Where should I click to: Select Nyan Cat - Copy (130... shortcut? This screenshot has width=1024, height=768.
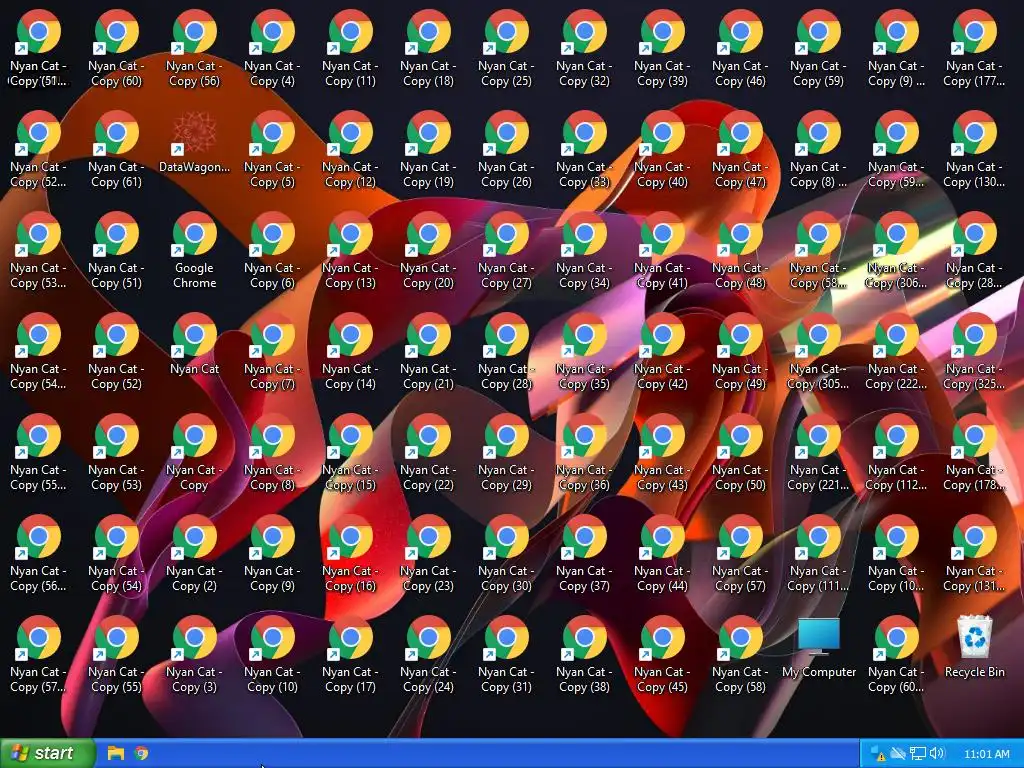point(974,150)
